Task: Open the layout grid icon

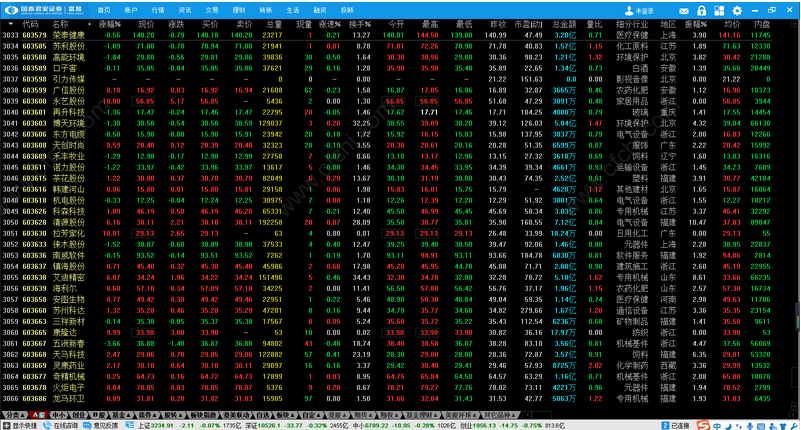Action: 719,11
